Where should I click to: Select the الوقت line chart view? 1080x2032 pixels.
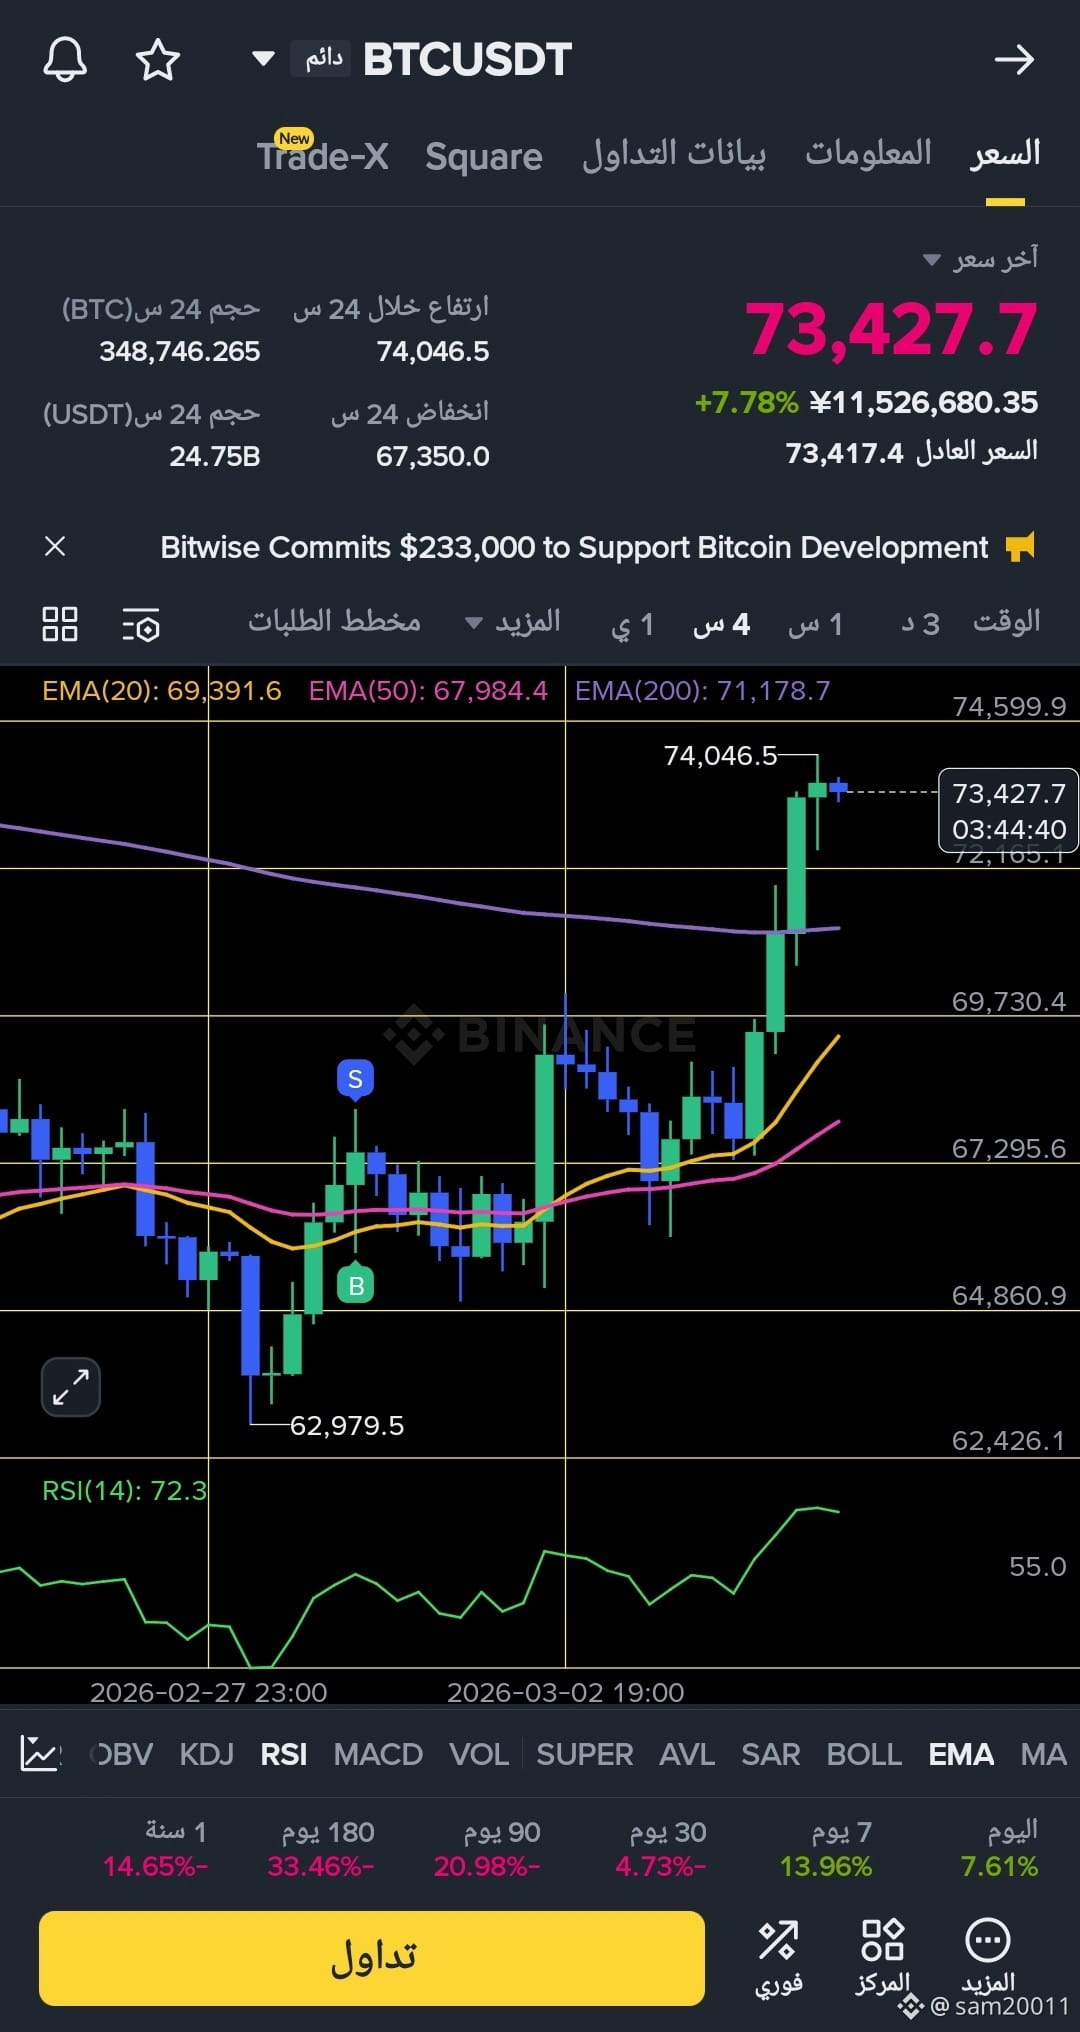point(1006,622)
